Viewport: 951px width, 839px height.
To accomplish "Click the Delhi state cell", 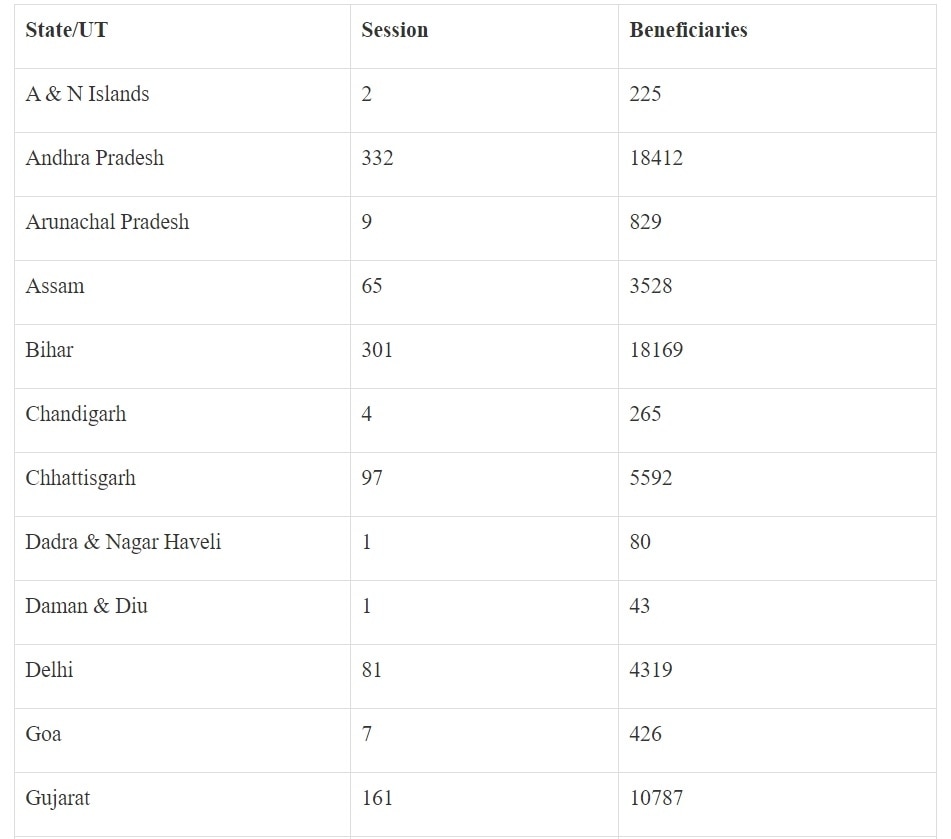I will click(x=49, y=670).
